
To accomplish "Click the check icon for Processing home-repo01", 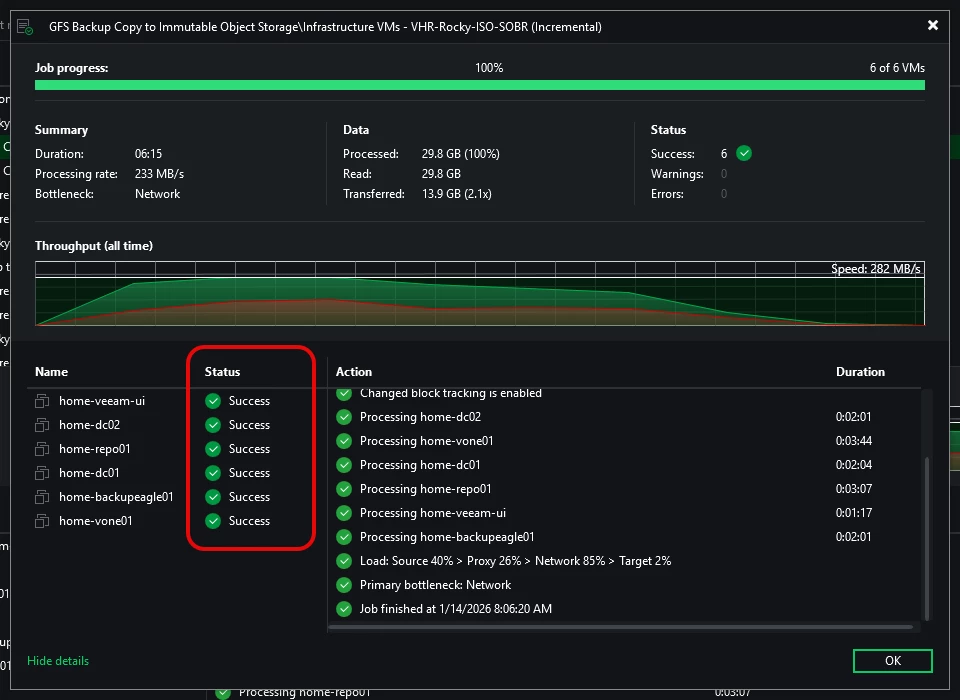I will [x=344, y=489].
